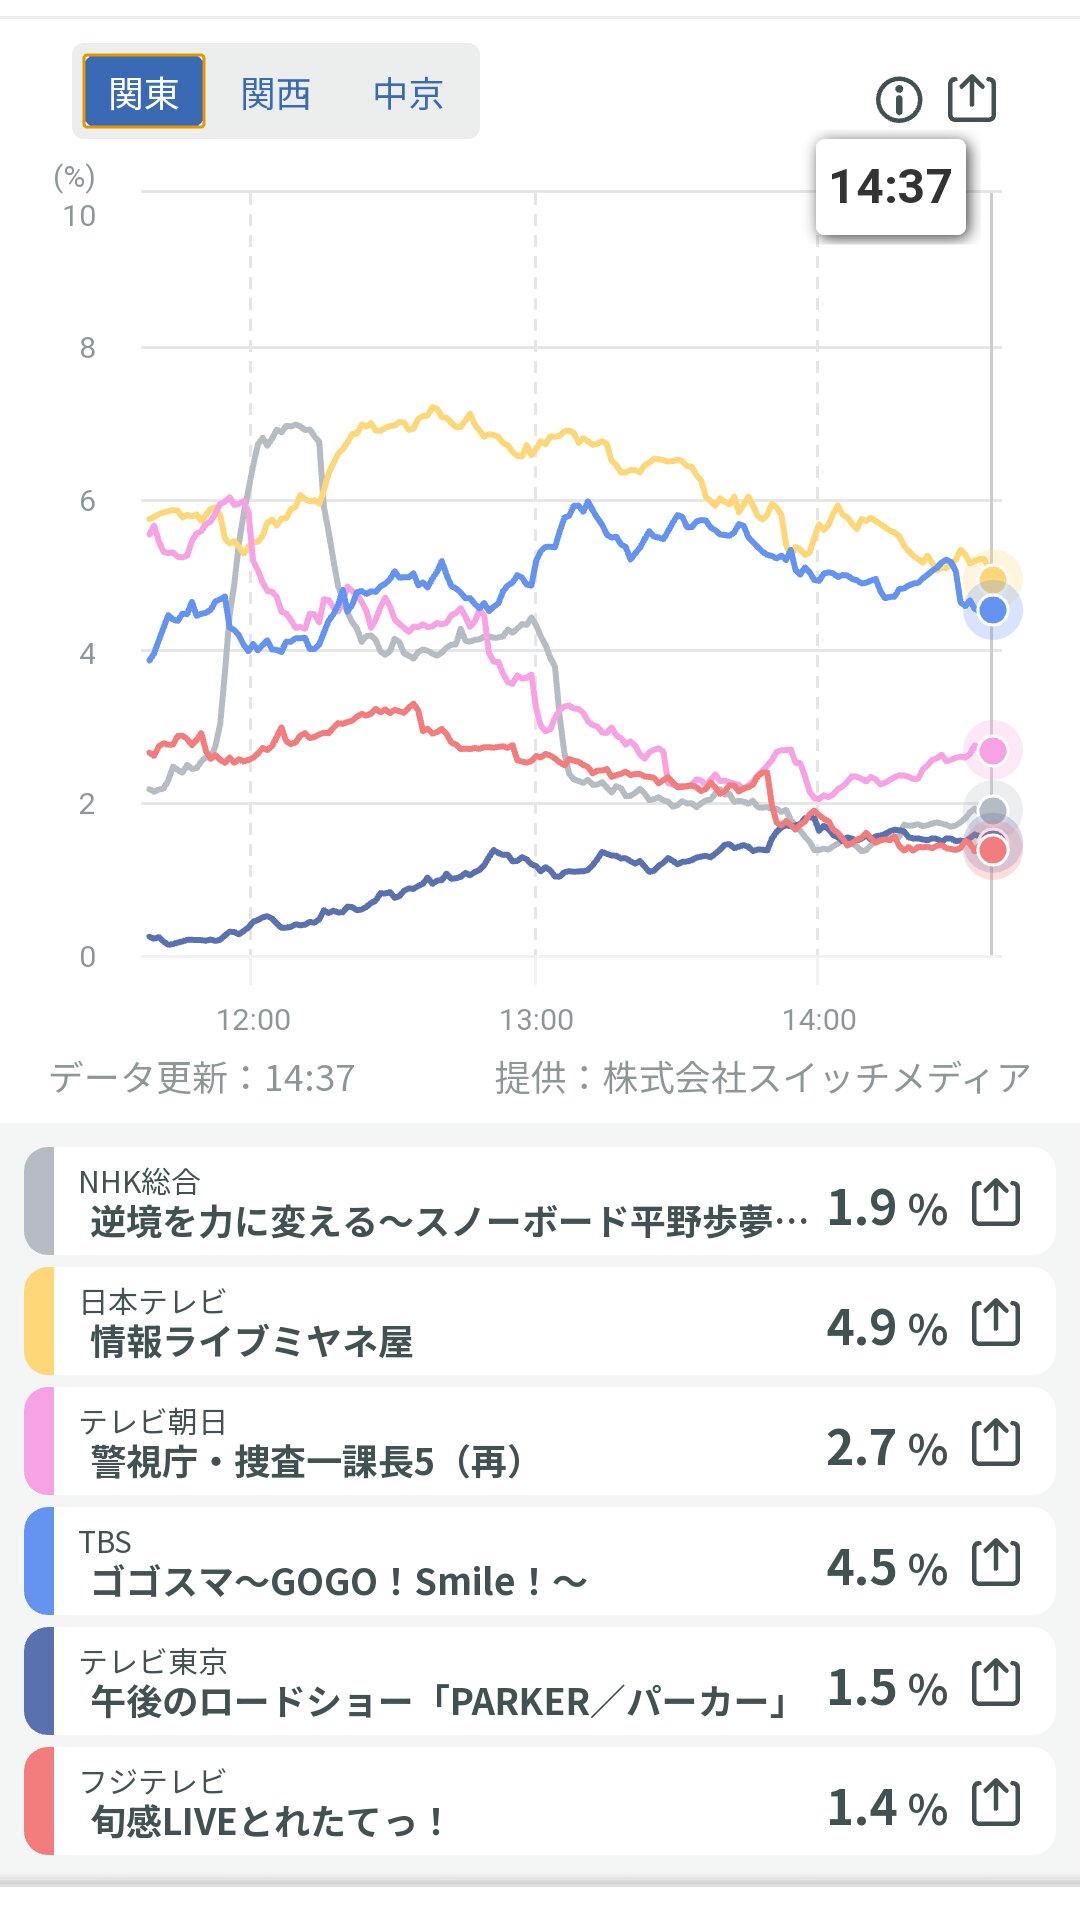Switch to the 中京 region tab
The width and height of the screenshot is (1080, 1918).
tap(408, 94)
